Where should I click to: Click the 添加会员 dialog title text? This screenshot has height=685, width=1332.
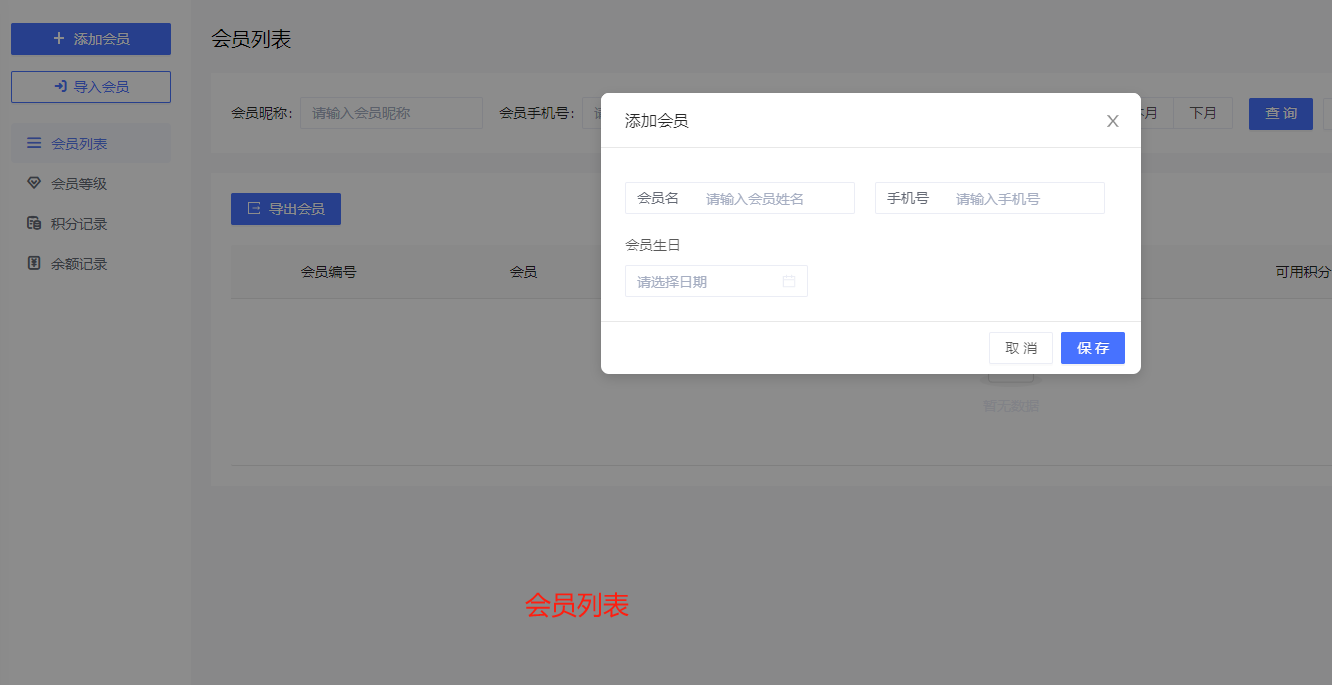[x=656, y=121]
